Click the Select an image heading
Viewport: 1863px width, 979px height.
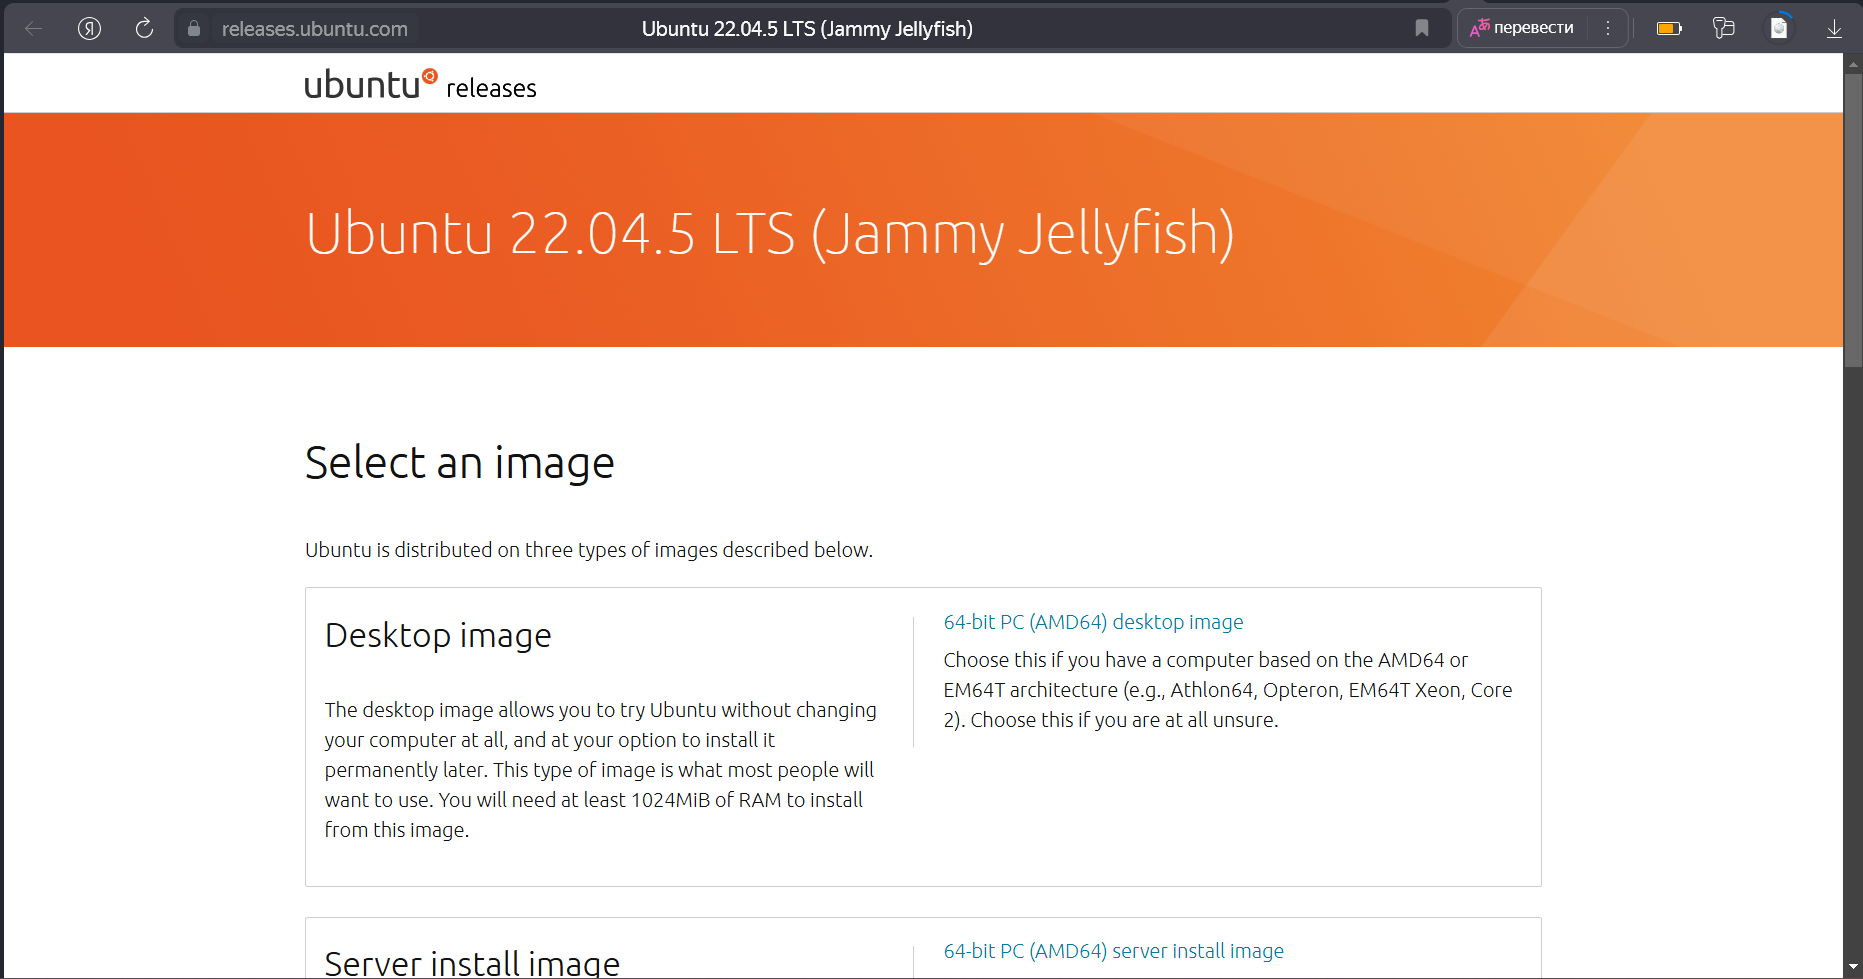coord(459,463)
